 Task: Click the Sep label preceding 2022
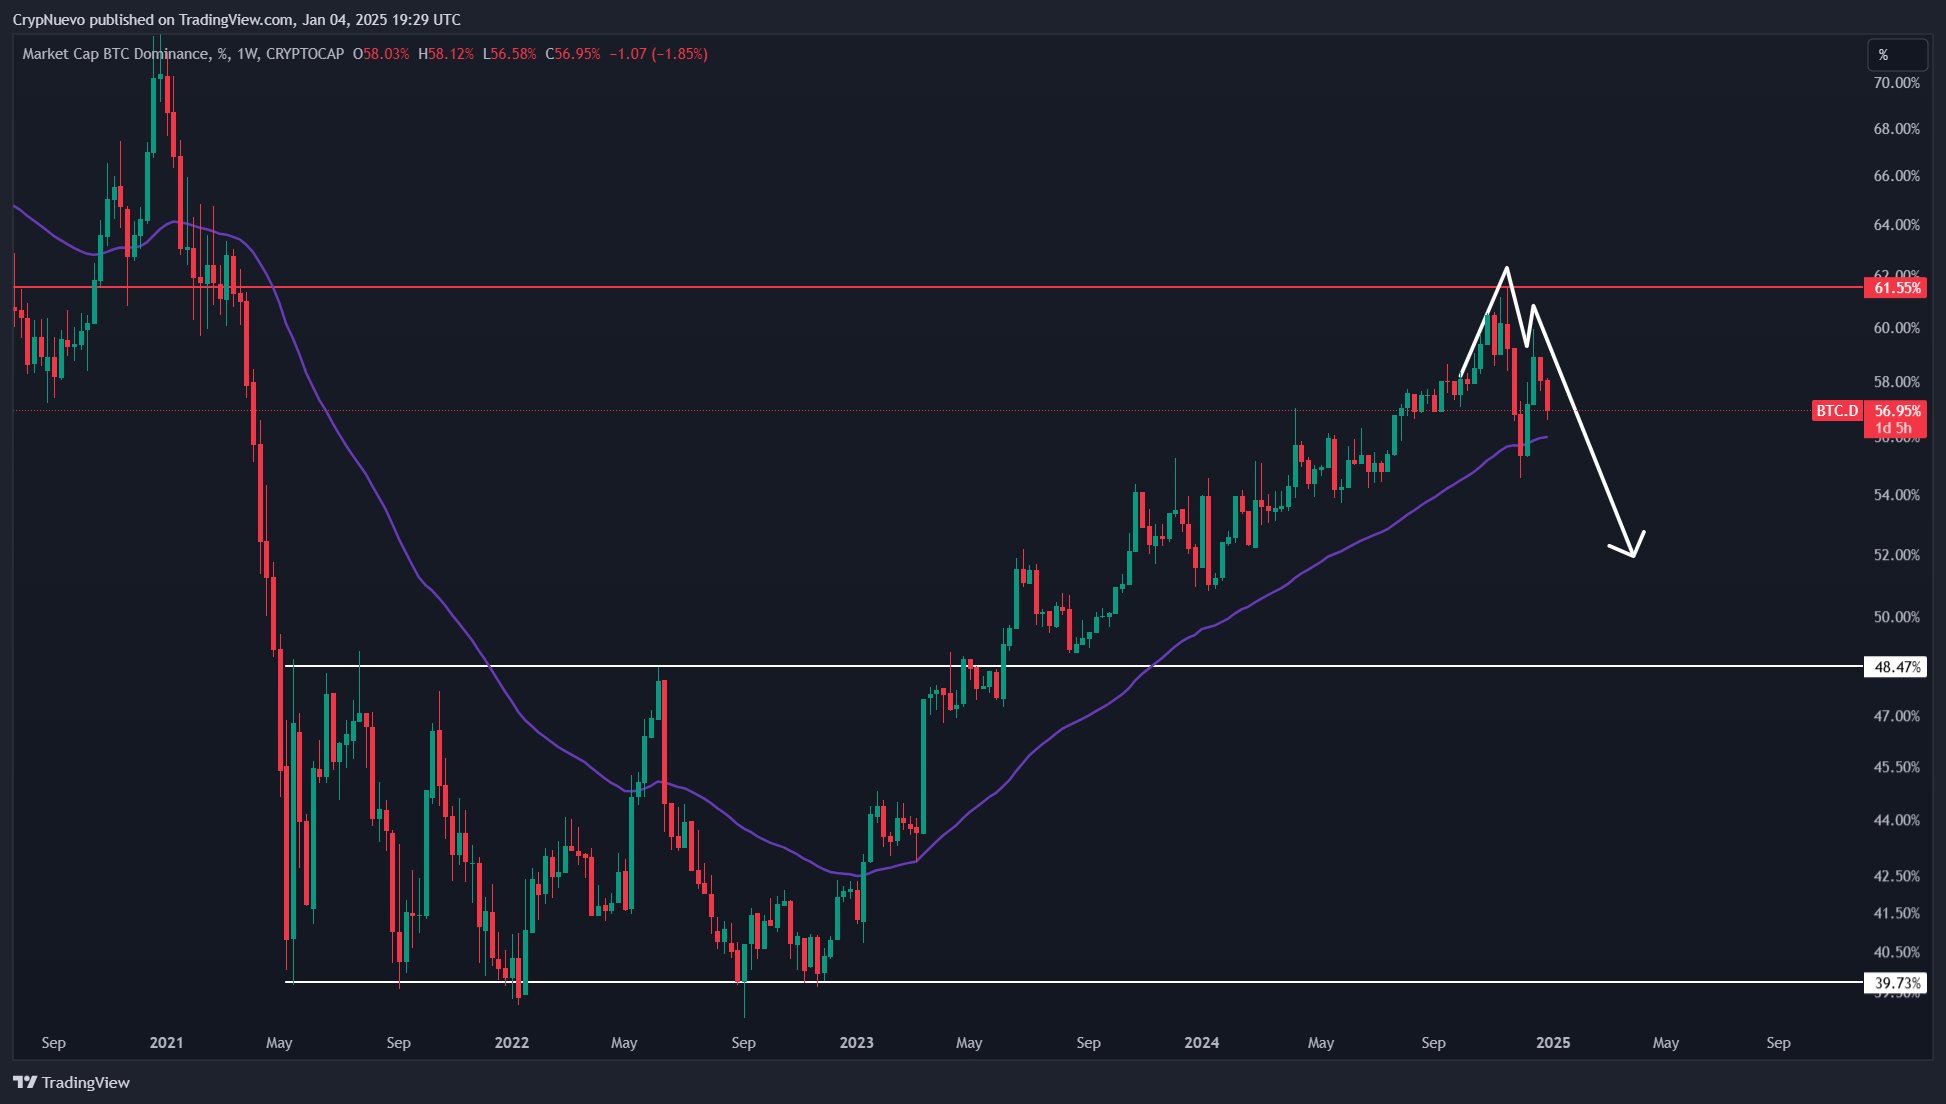(399, 1042)
